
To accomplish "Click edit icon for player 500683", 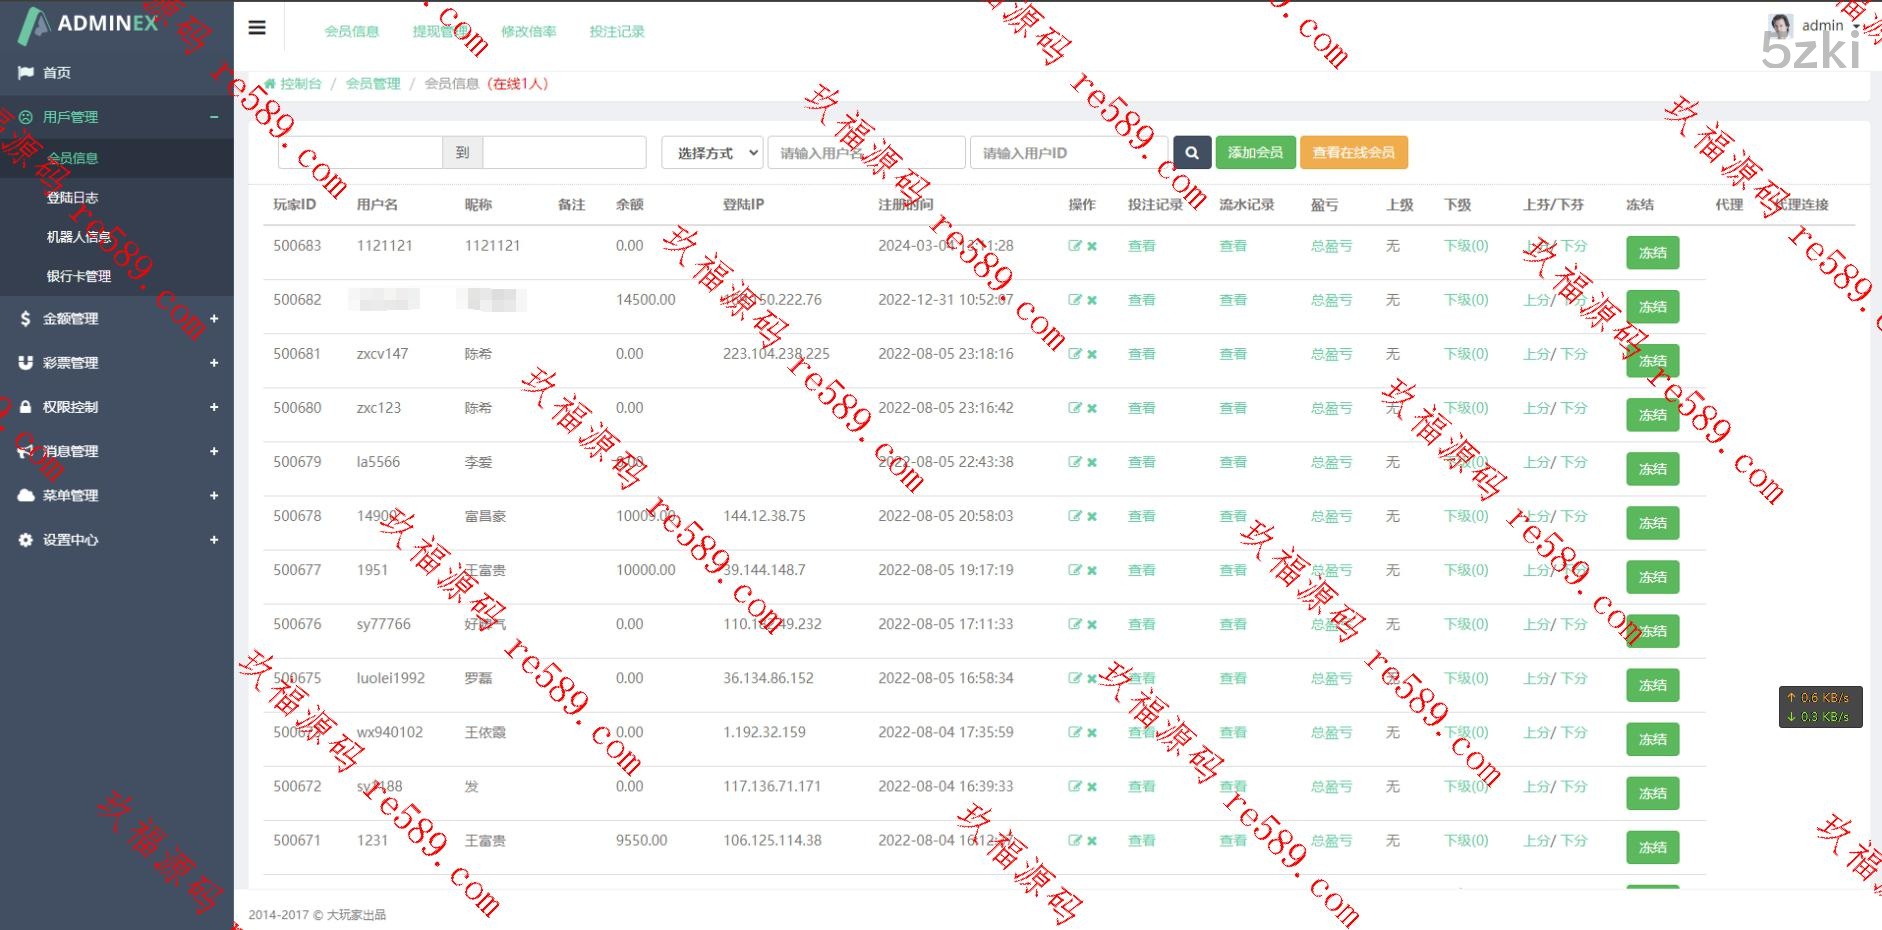I will 1074,246.
